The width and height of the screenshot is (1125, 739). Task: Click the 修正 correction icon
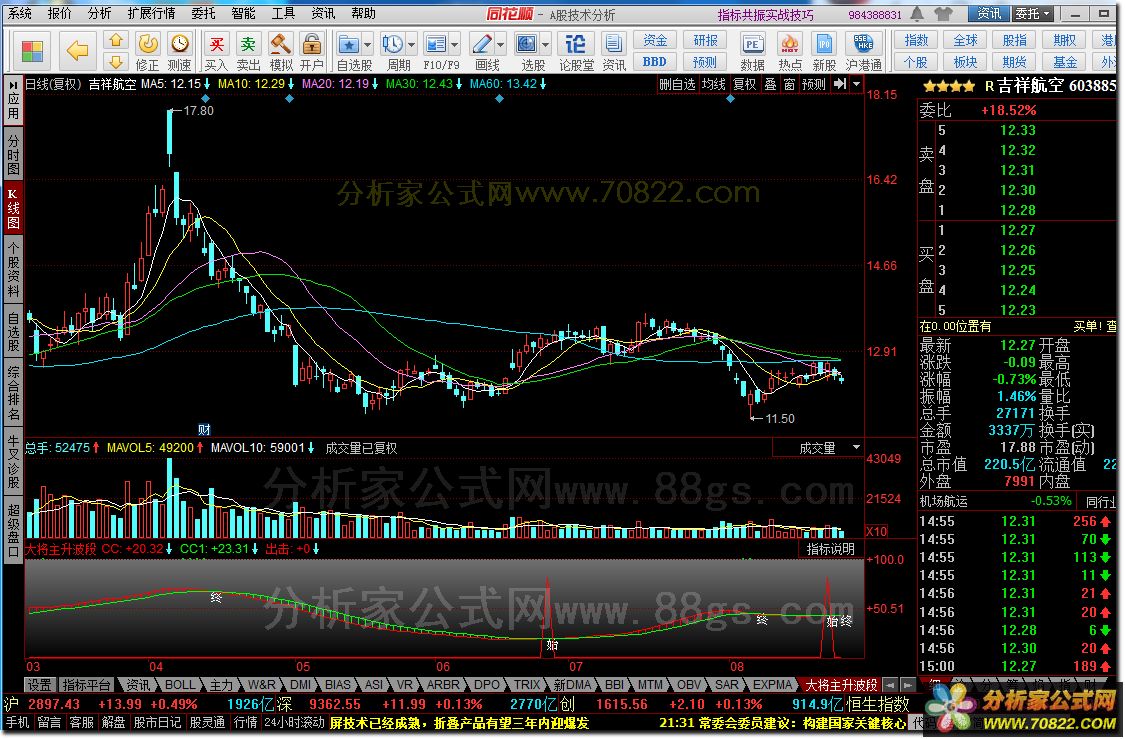148,44
